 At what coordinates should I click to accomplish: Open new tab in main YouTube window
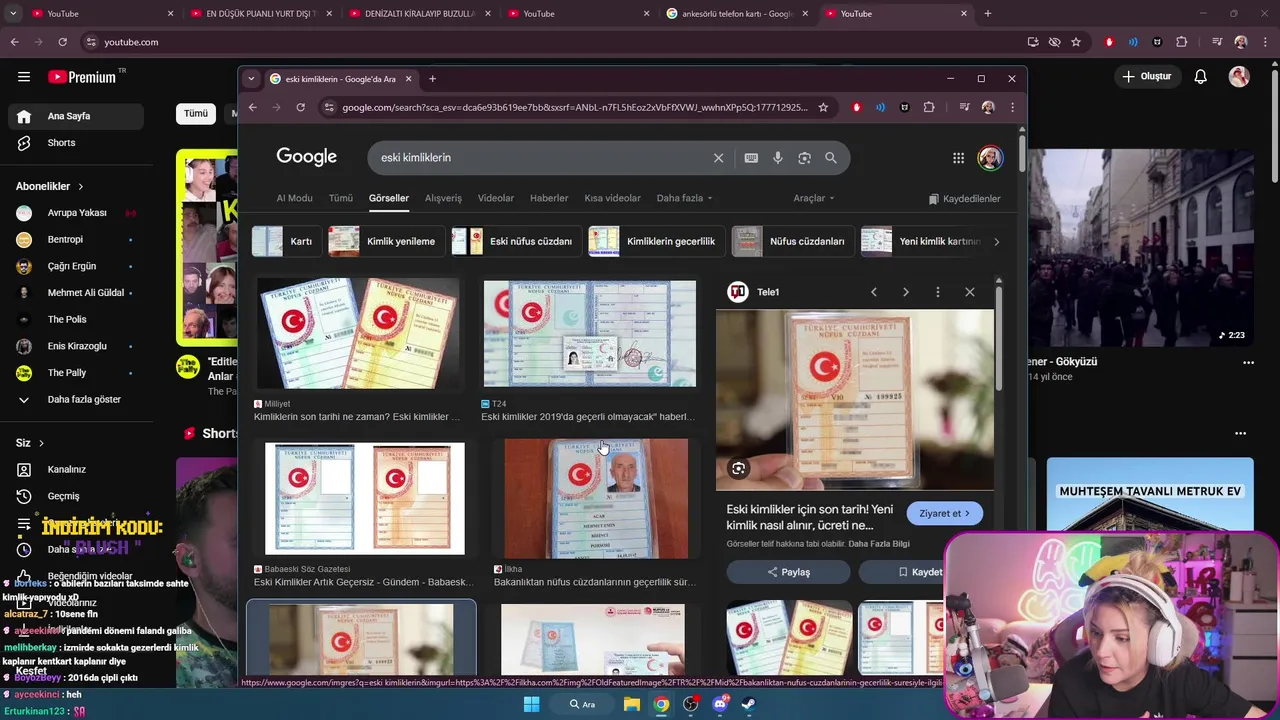[x=988, y=14]
